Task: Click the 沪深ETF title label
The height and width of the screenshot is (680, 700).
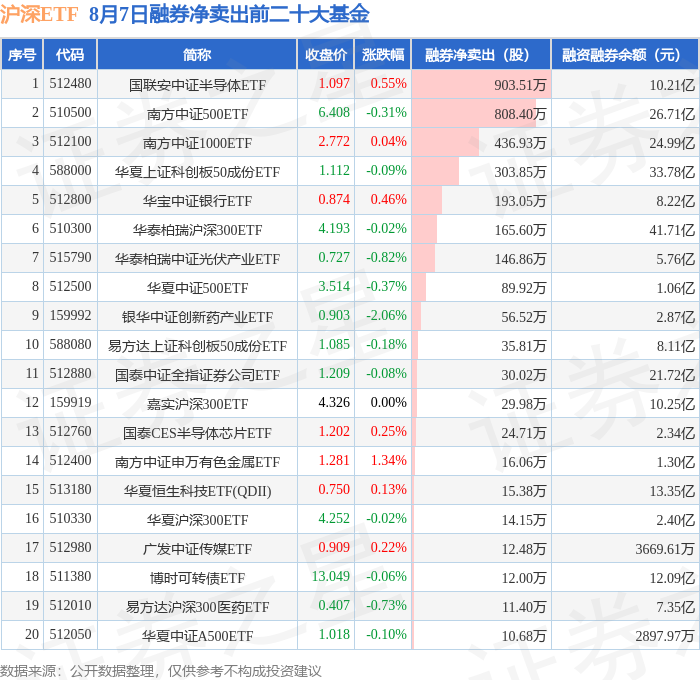Action: 39,14
